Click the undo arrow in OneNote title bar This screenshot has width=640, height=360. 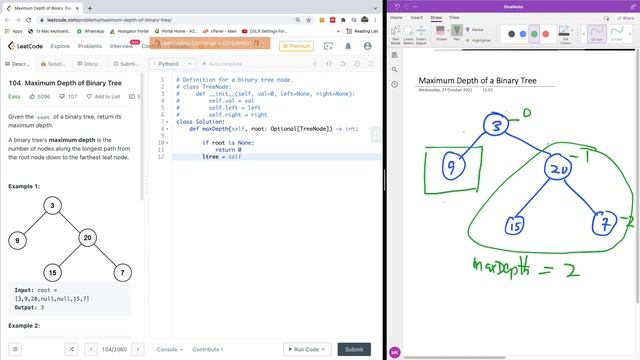[x=397, y=7]
